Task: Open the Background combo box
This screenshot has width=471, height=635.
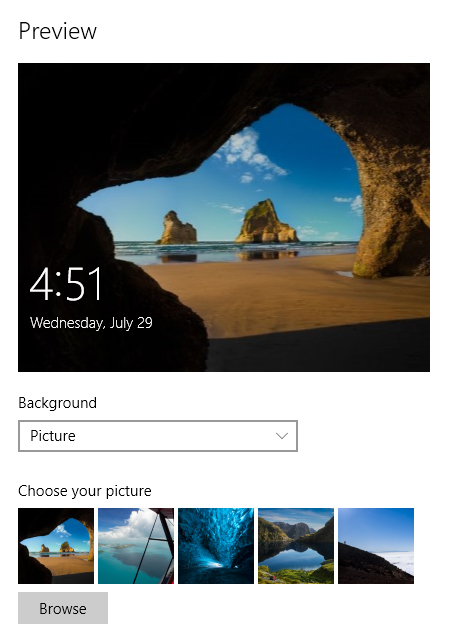Action: coord(158,436)
